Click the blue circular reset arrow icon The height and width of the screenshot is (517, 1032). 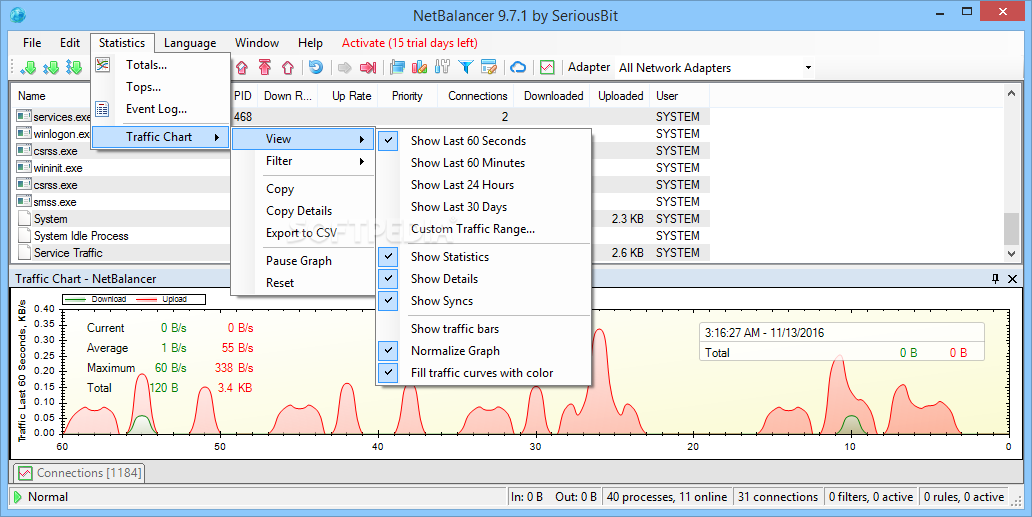316,67
